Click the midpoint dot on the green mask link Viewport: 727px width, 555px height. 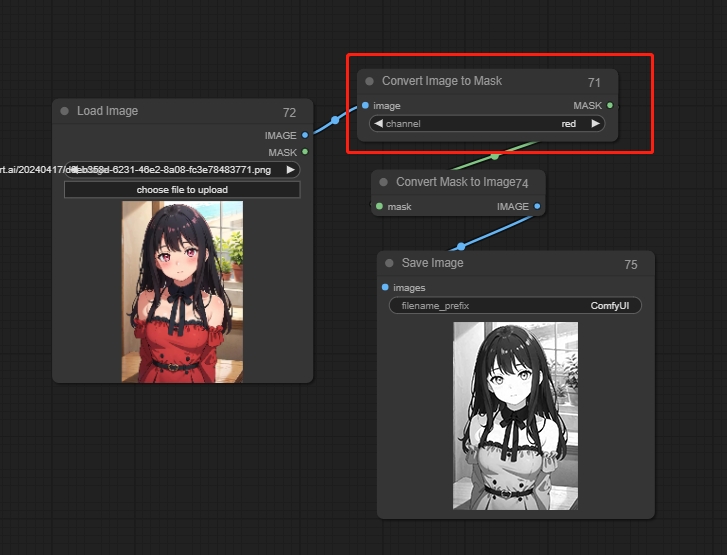point(495,156)
